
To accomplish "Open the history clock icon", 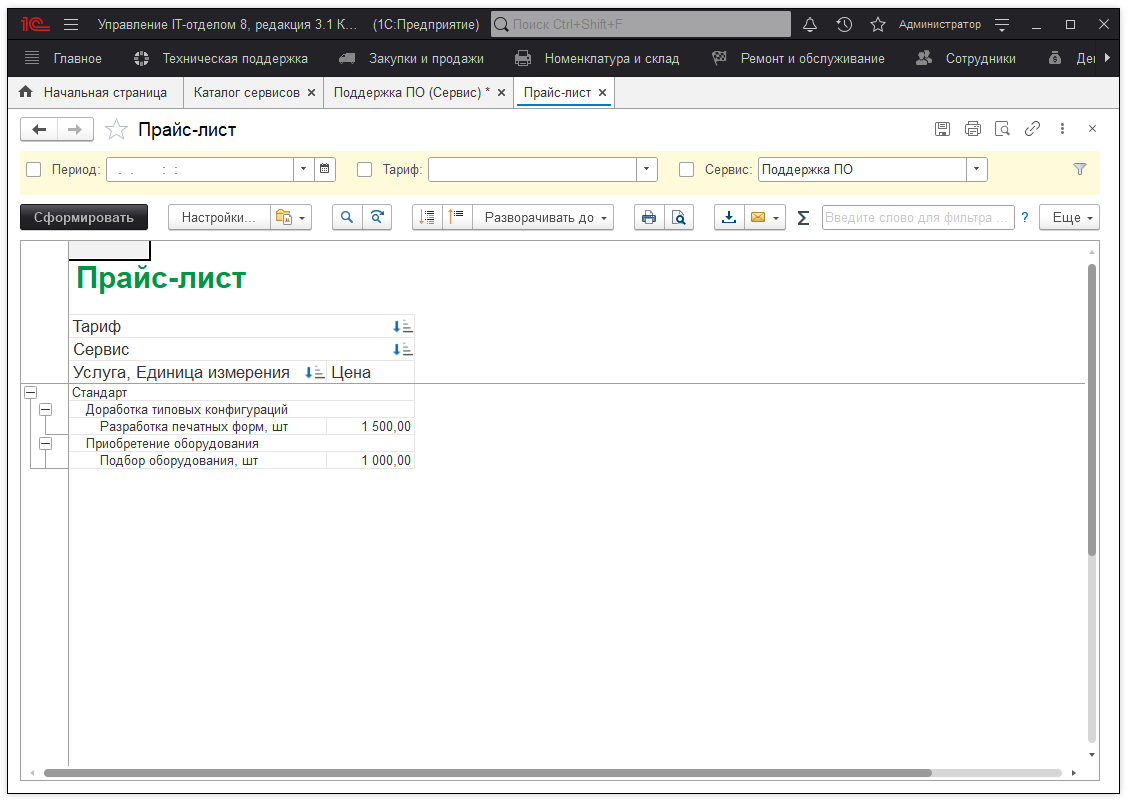I will tap(844, 24).
